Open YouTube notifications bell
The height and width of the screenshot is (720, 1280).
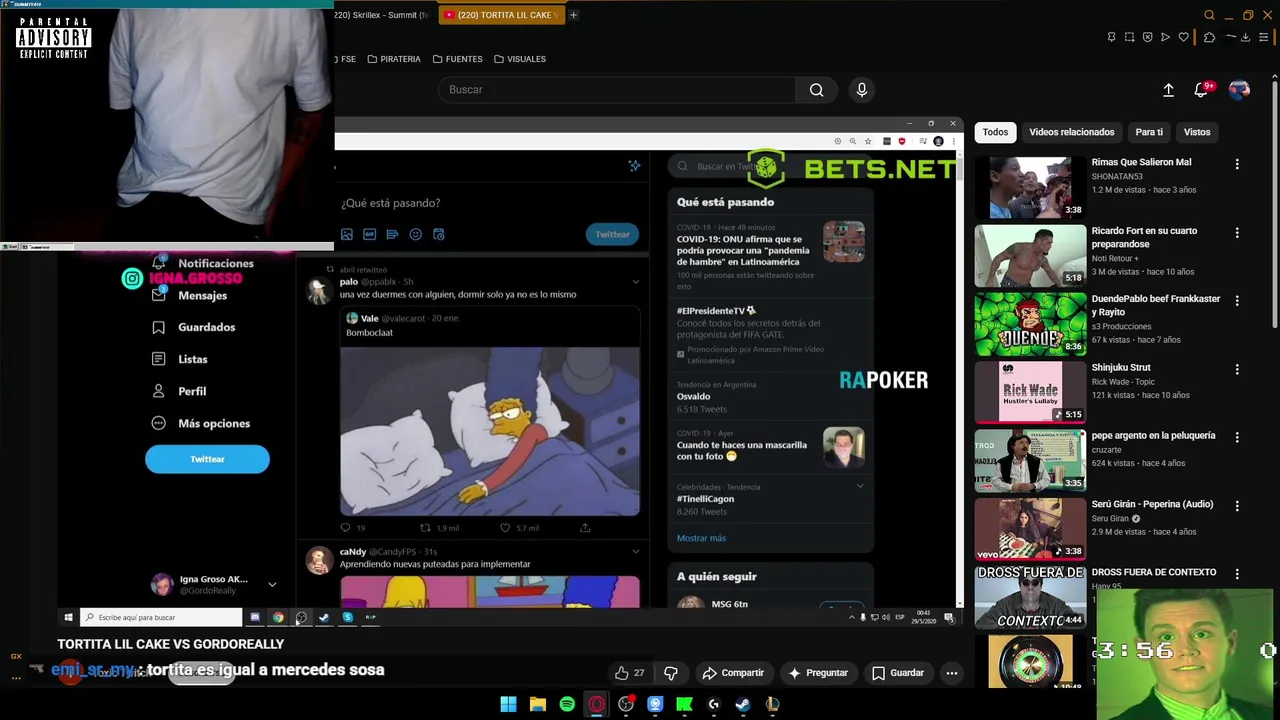click(1201, 90)
